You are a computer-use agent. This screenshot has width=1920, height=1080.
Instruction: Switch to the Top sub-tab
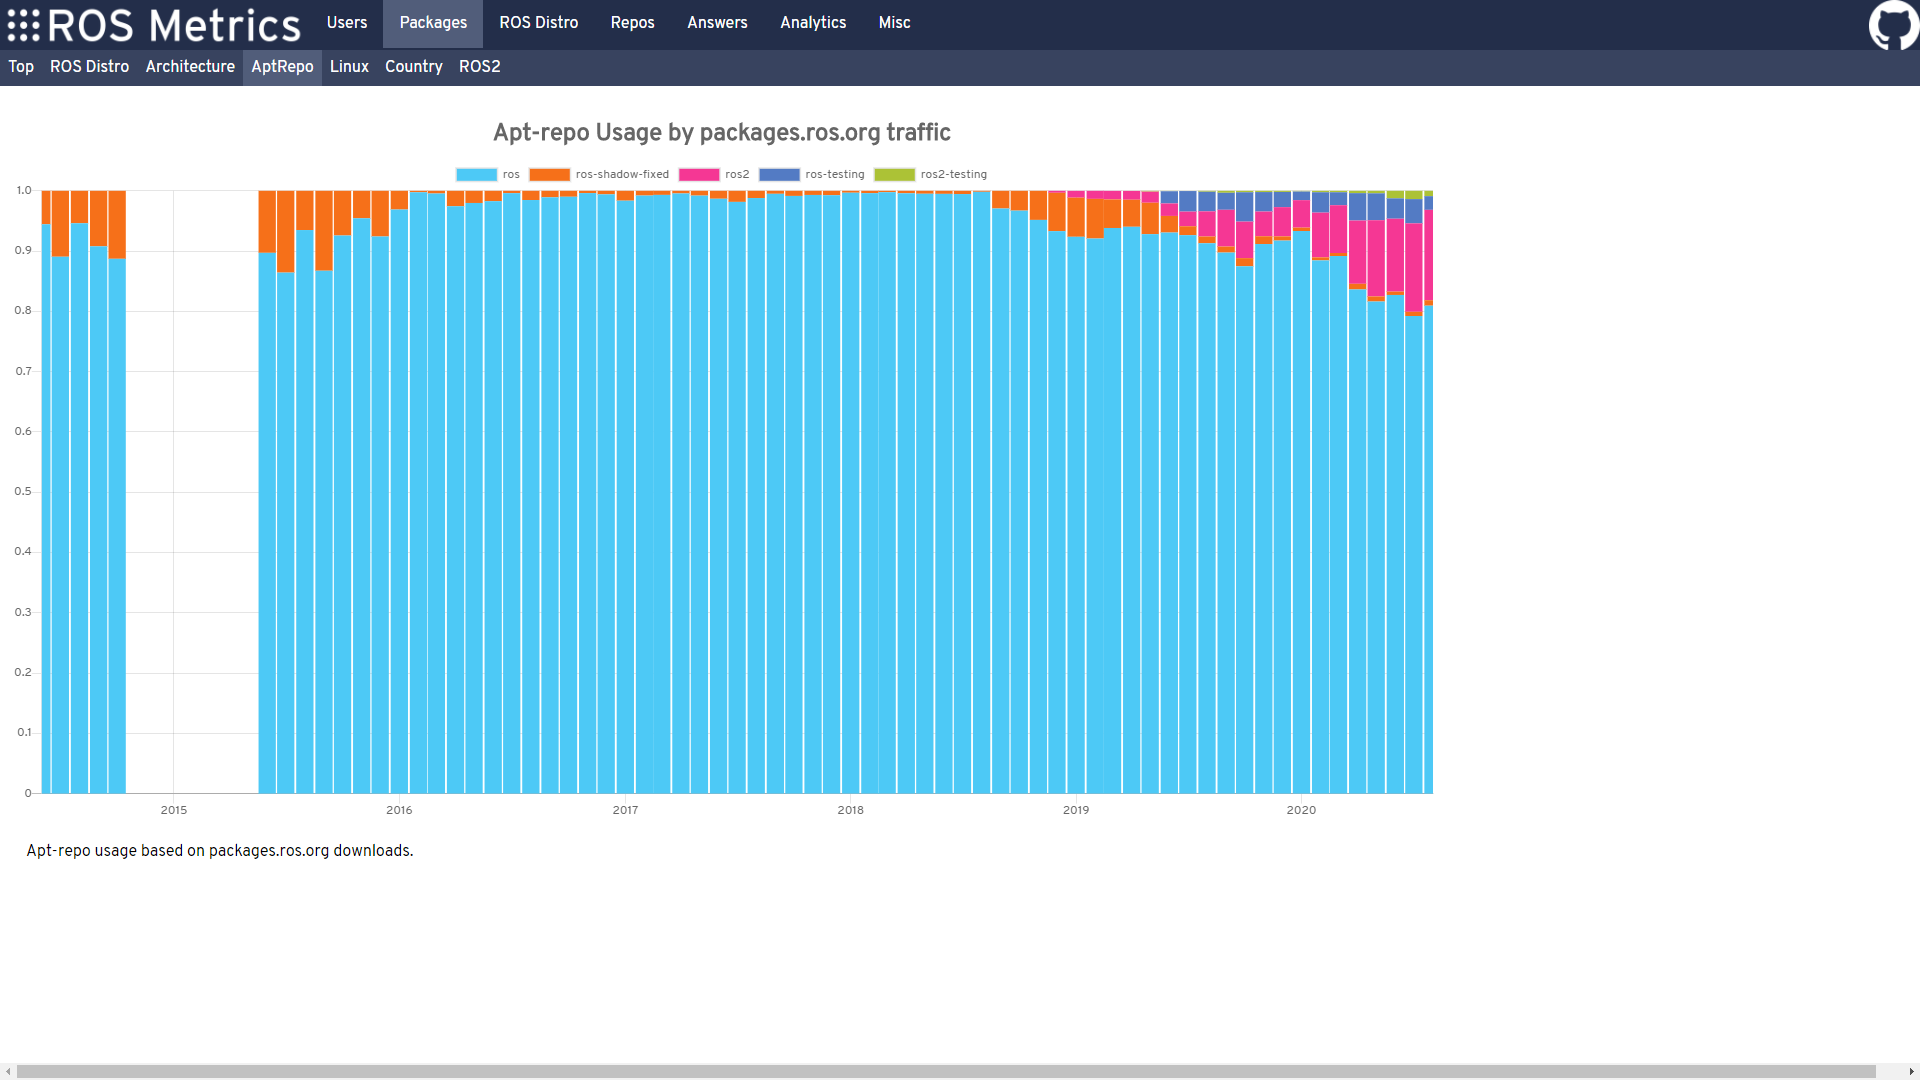(x=21, y=67)
